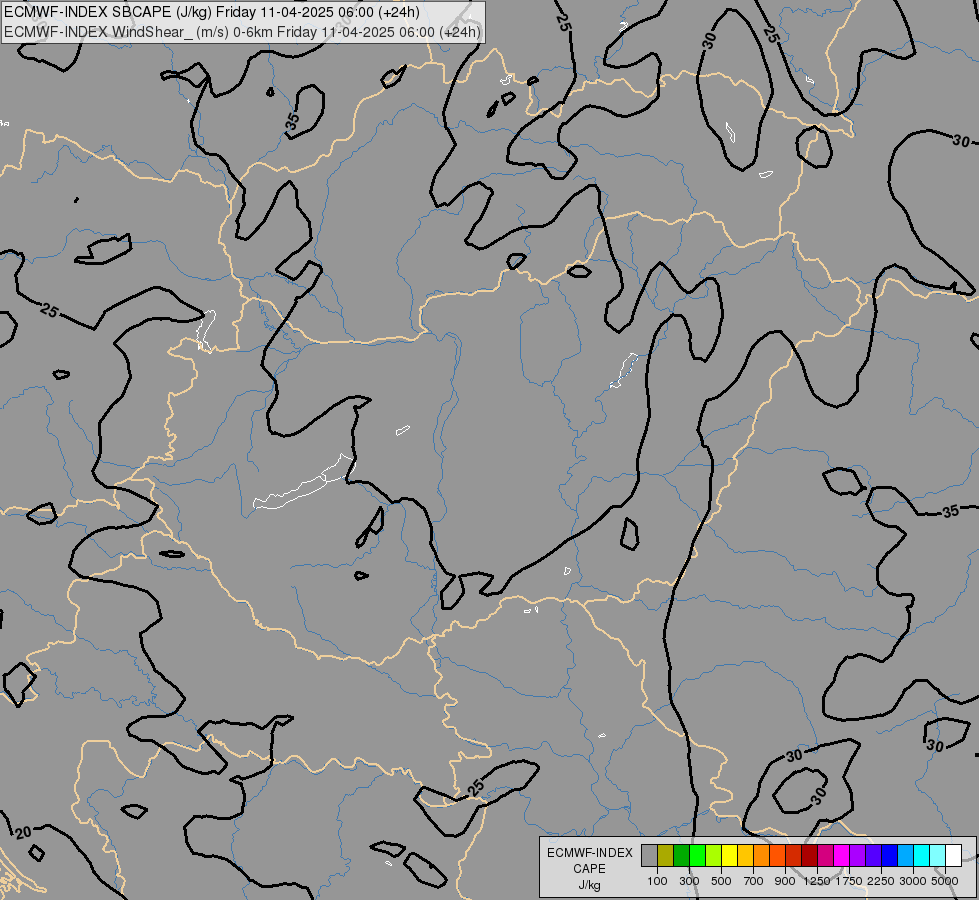Click the 700 legend value label
This screenshot has width=979, height=900.
tap(754, 881)
